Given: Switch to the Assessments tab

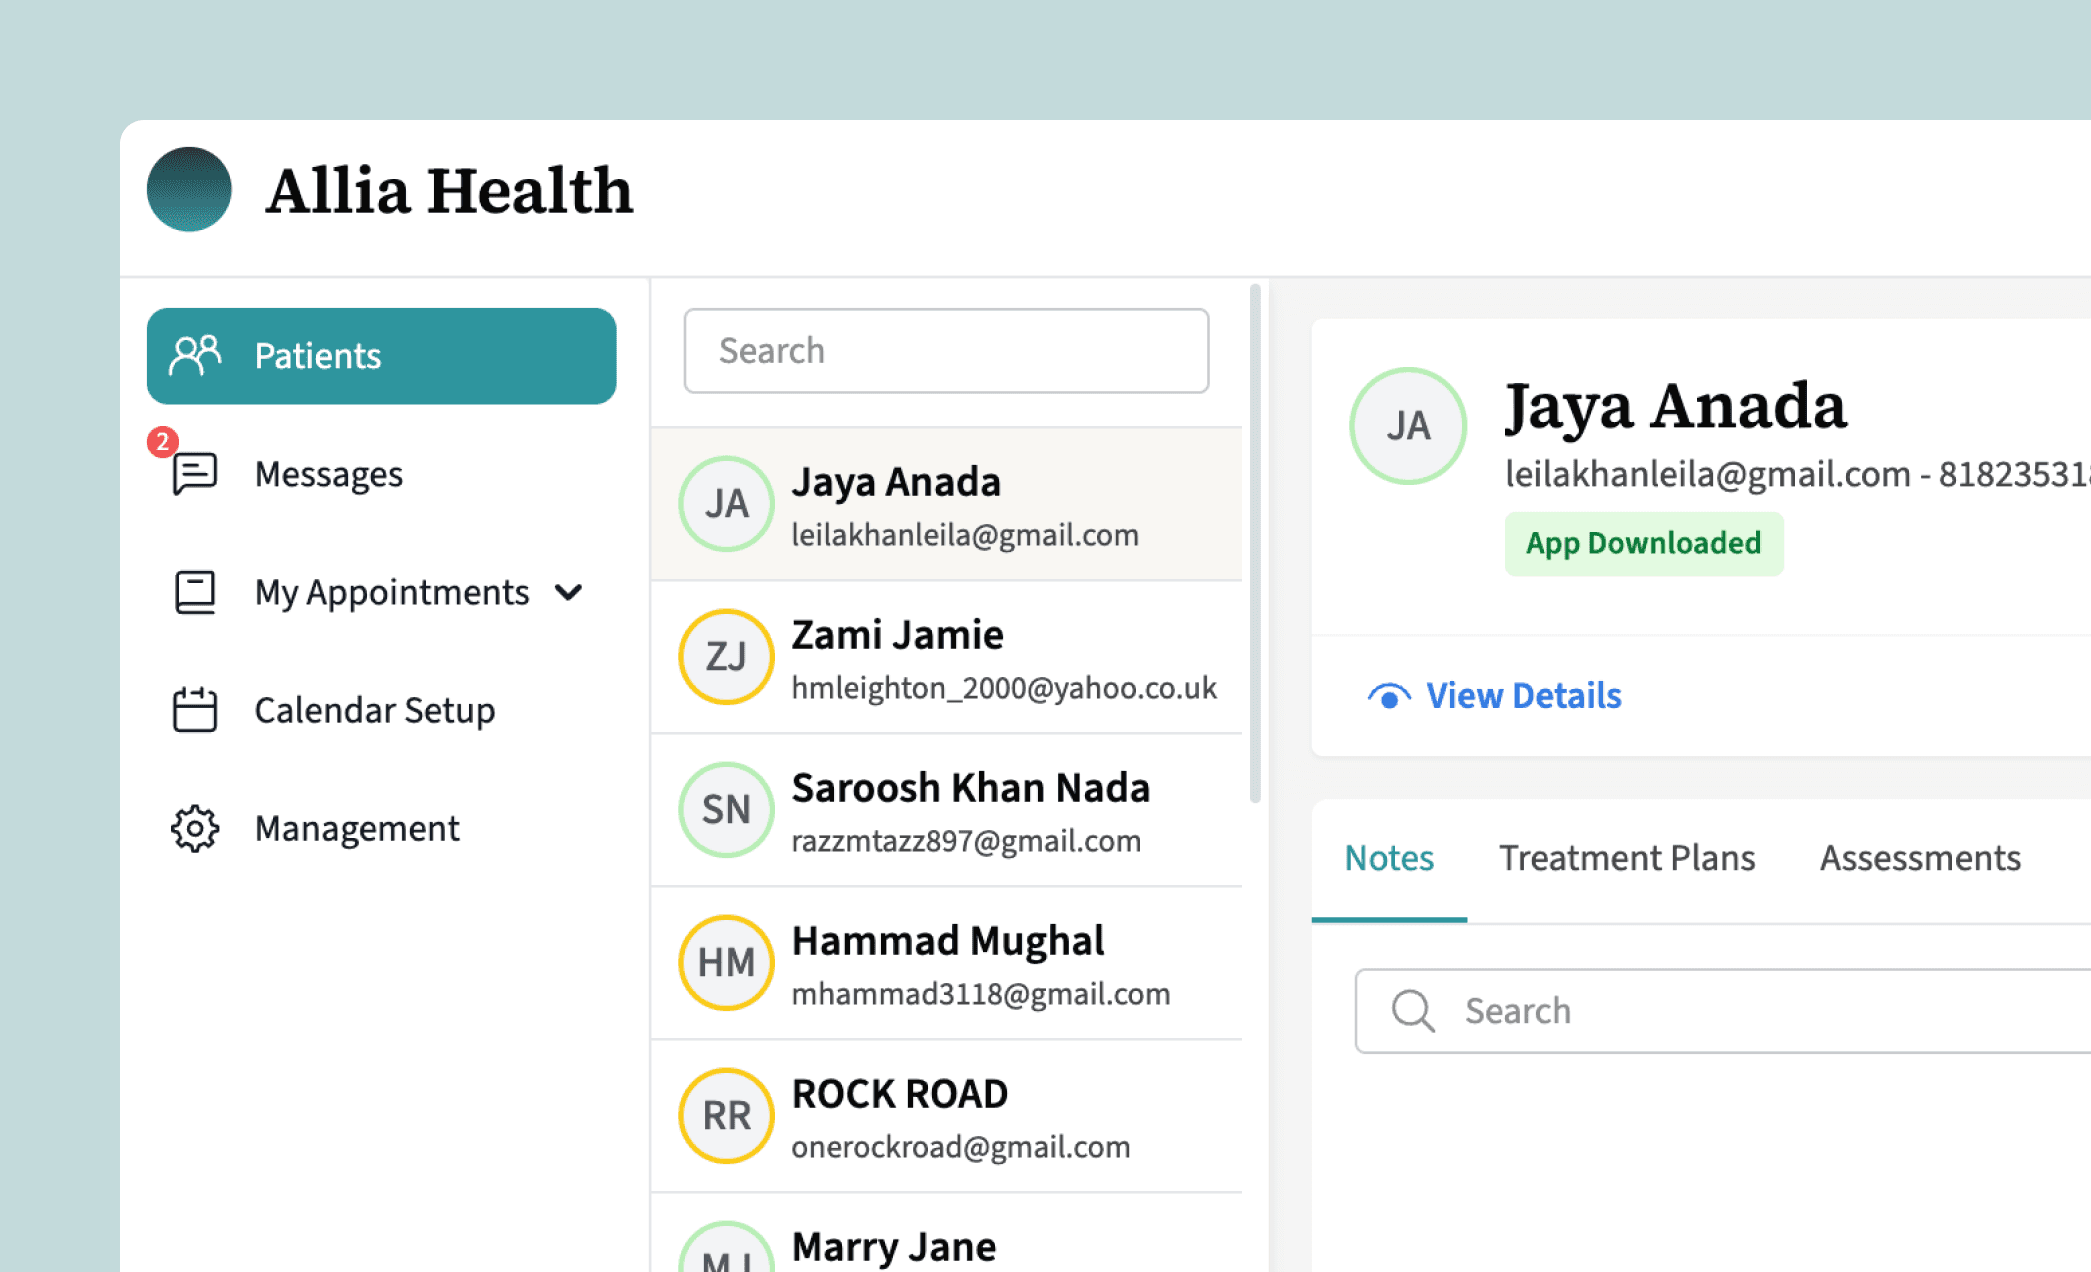Looking at the screenshot, I should [1920, 858].
